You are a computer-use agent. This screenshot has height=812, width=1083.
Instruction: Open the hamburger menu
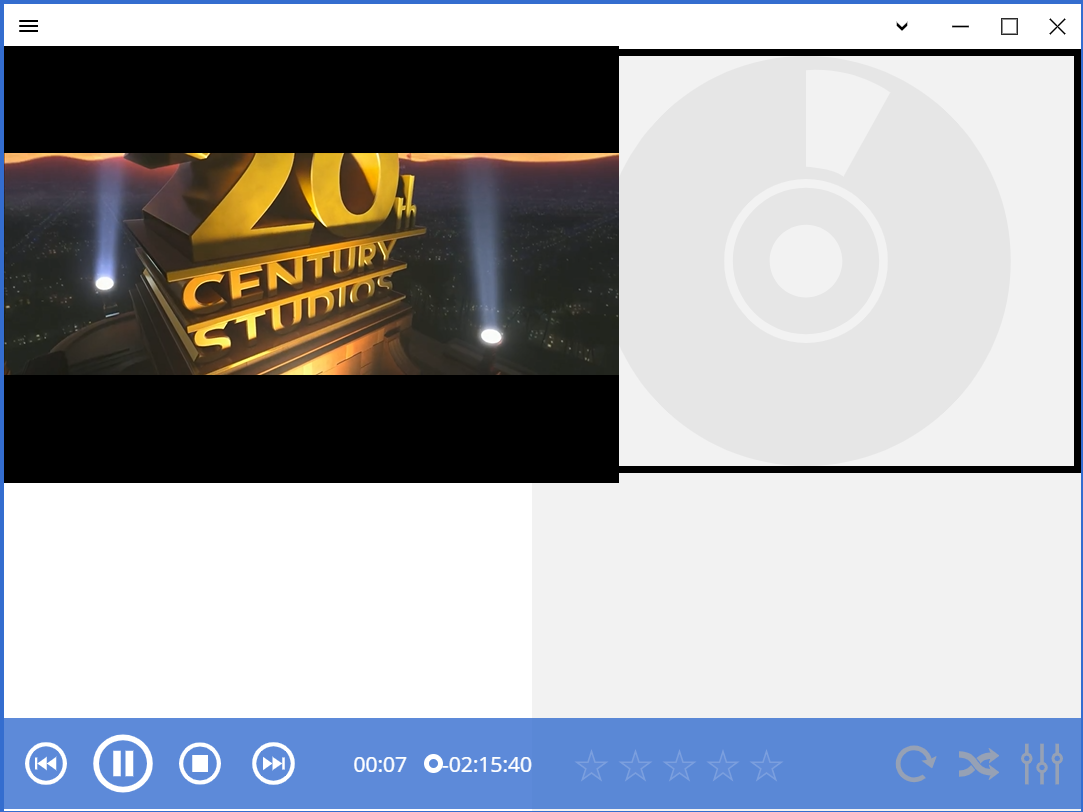tap(28, 27)
